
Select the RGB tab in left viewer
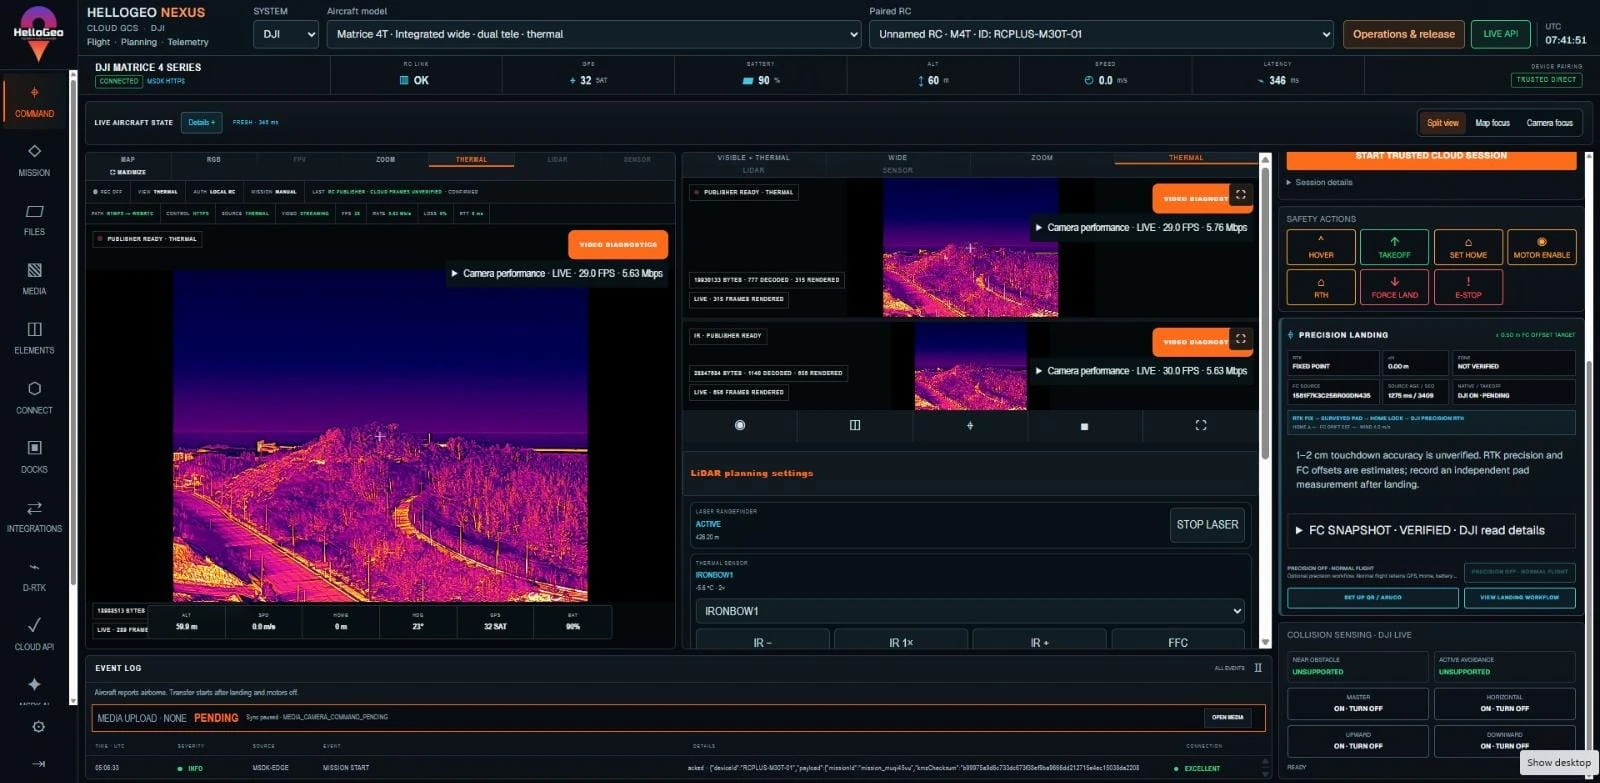click(214, 159)
